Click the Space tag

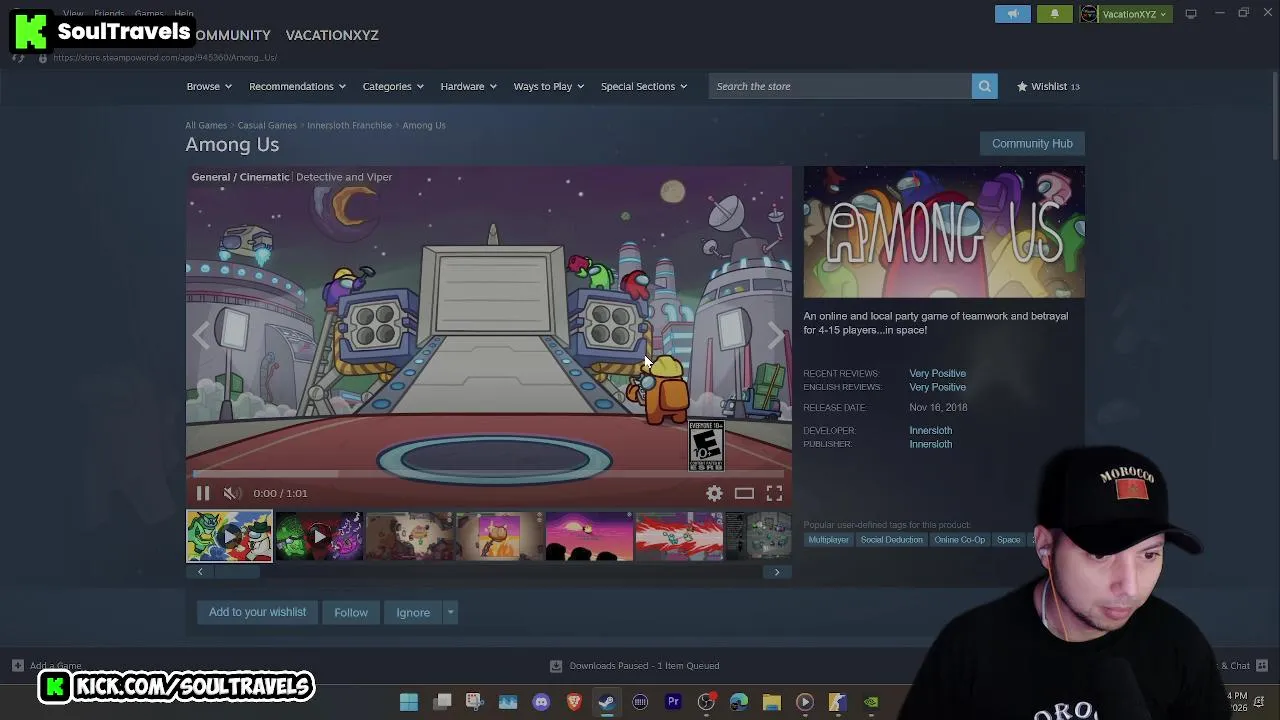click(1008, 540)
